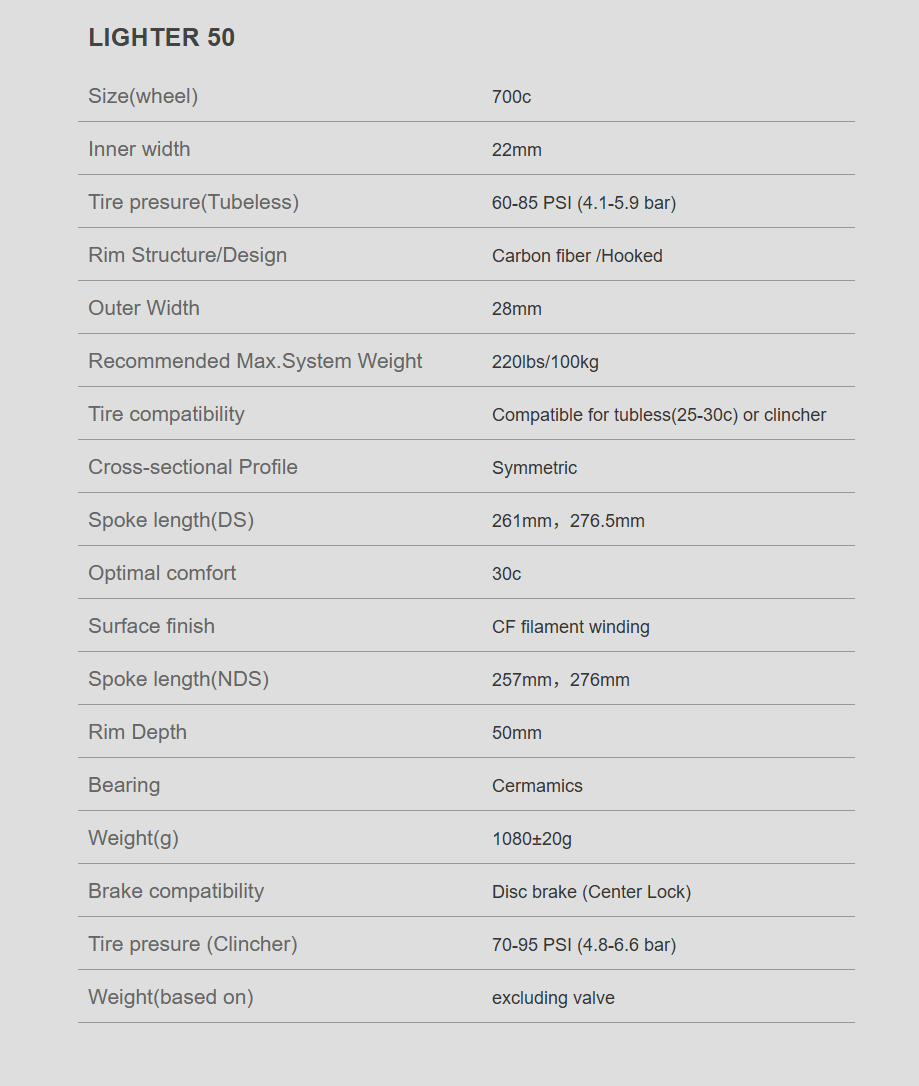Click the LIGHTER 50 heading
Screen dimensions: 919x1086
click(x=161, y=37)
